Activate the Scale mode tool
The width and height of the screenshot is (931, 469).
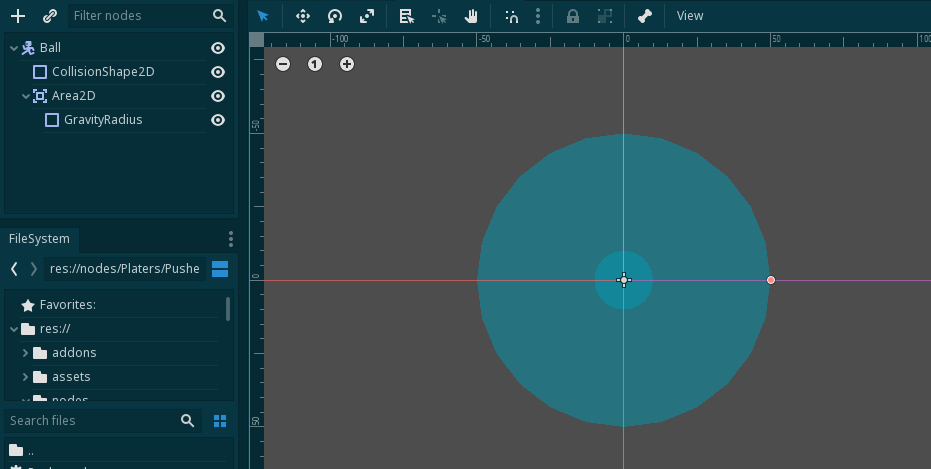coord(367,16)
